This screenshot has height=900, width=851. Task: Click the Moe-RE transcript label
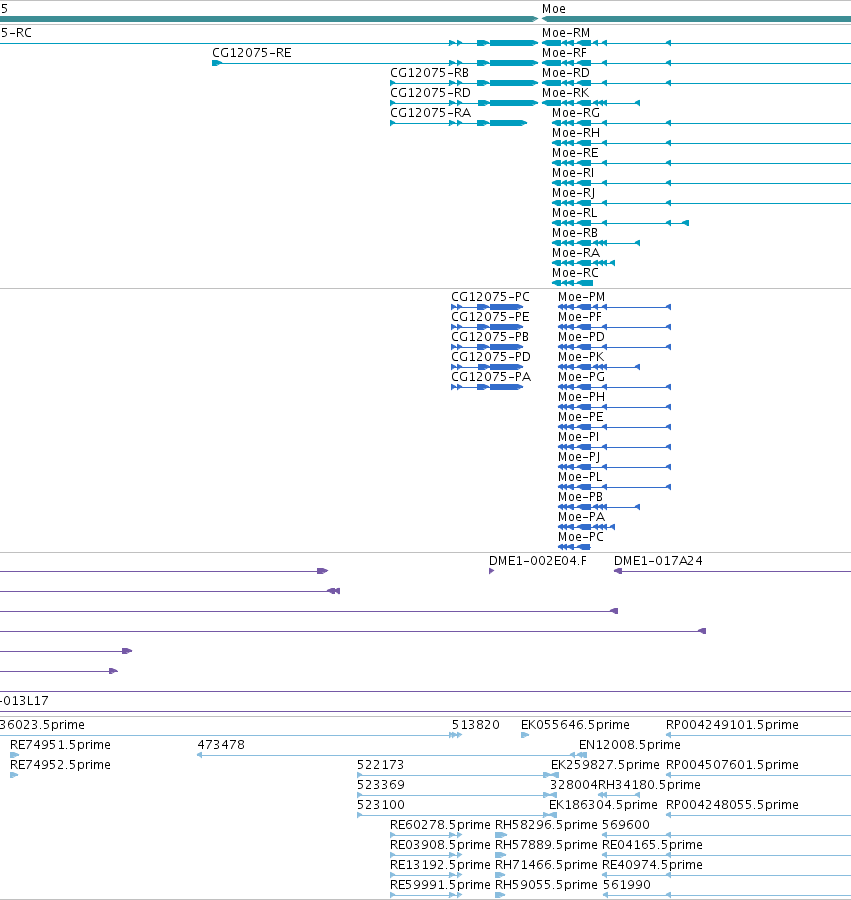pos(575,153)
